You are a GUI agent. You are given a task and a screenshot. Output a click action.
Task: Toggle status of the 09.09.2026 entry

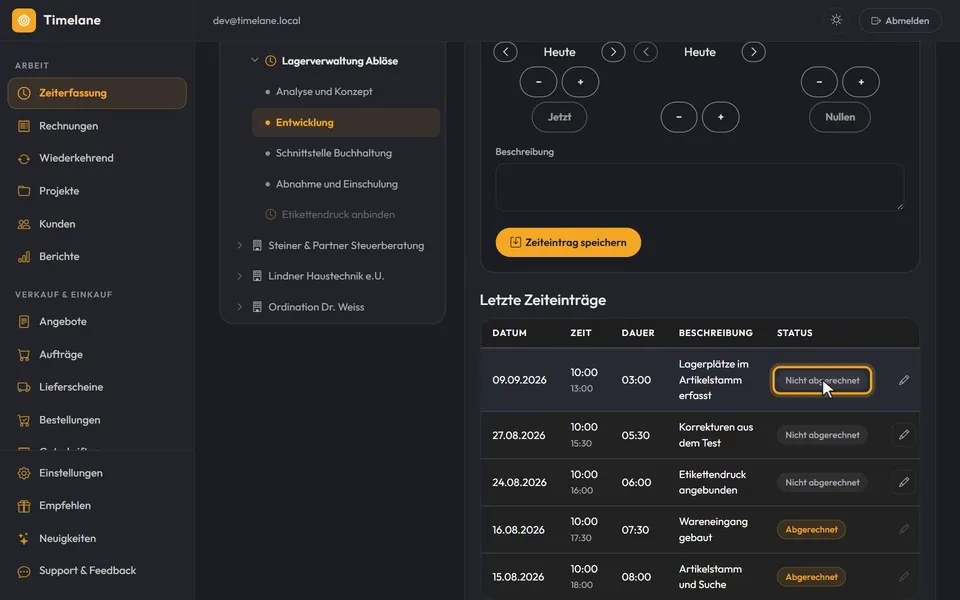(822, 380)
